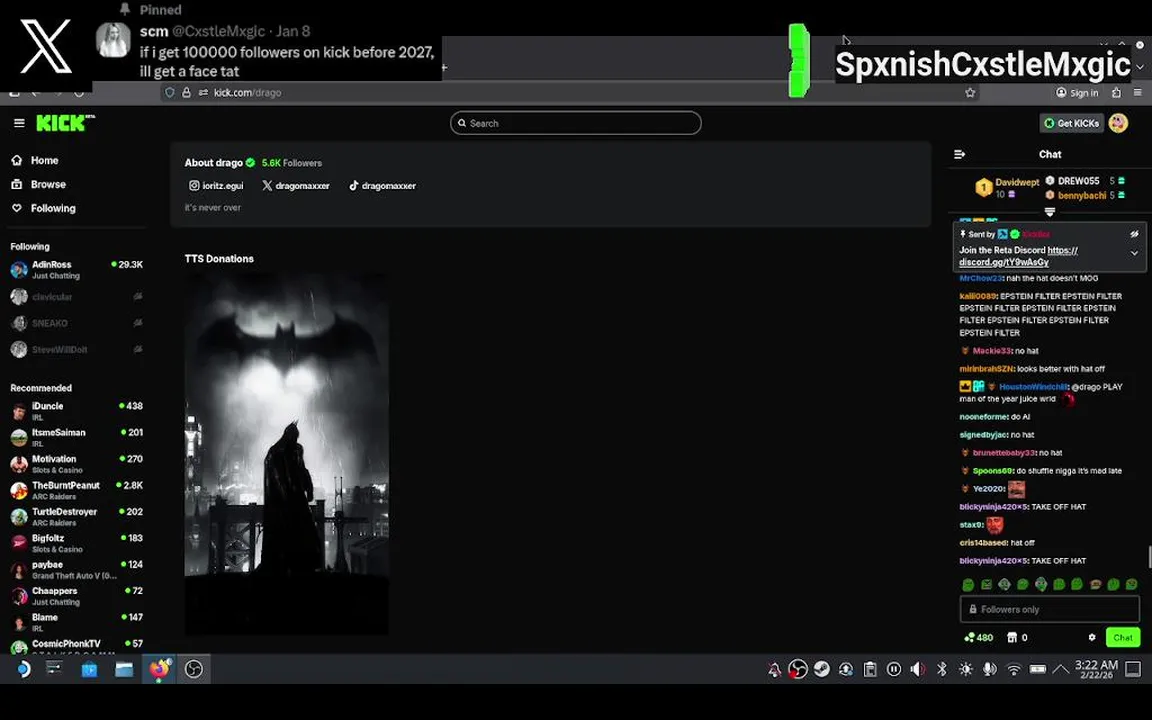This screenshot has height=720, width=1152.
Task: Open recommended channel TurtleDestroyer
Action: (x=76, y=516)
